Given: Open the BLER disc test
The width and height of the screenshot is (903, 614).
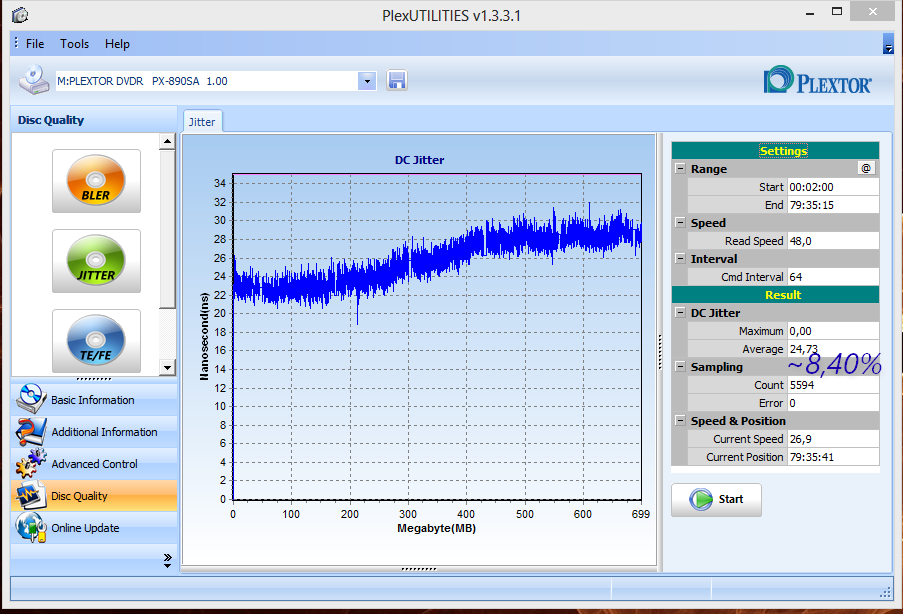Looking at the screenshot, I should point(96,181).
